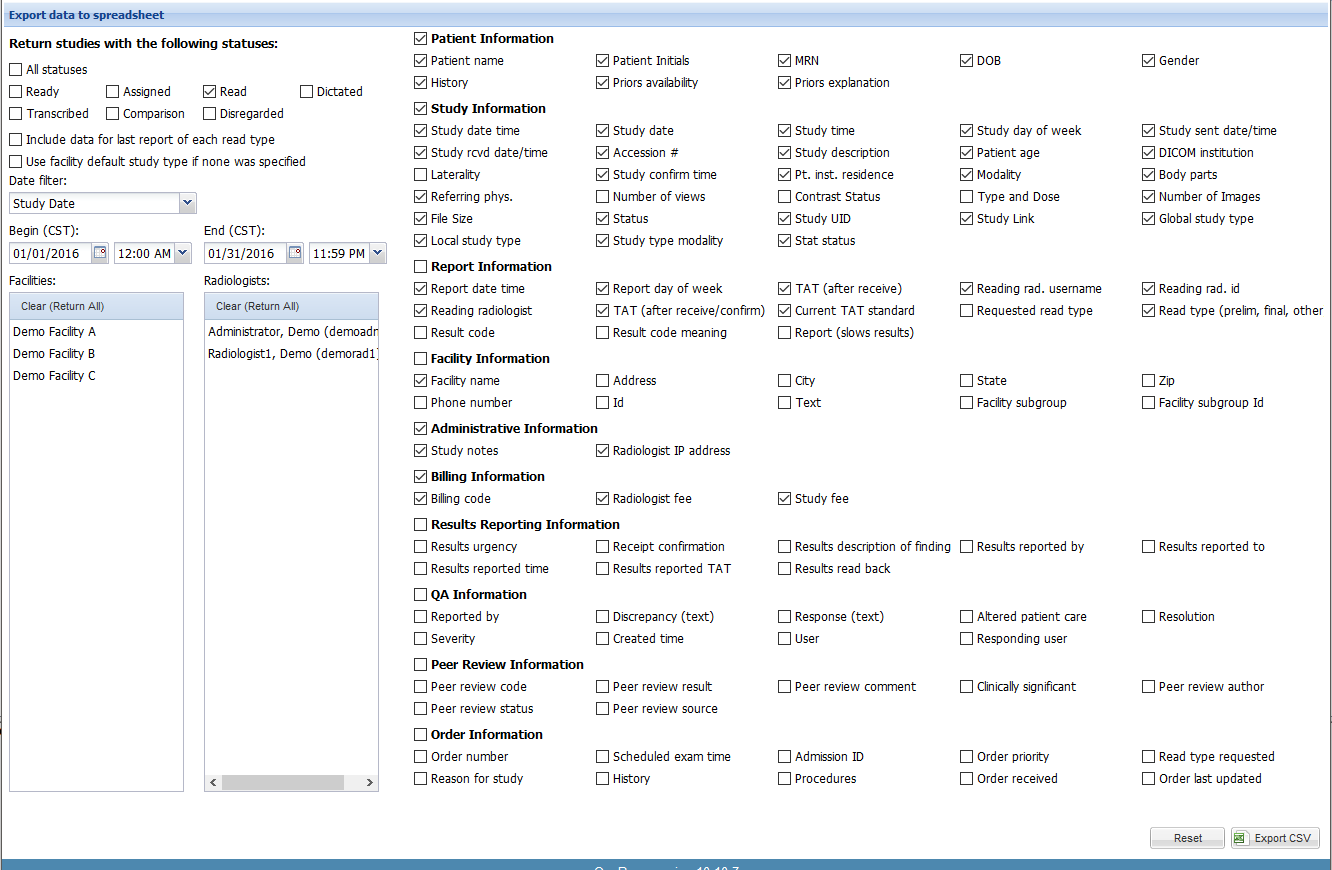Uncheck the Study UID checkbox
The width and height of the screenshot is (1332, 870).
[x=784, y=219]
